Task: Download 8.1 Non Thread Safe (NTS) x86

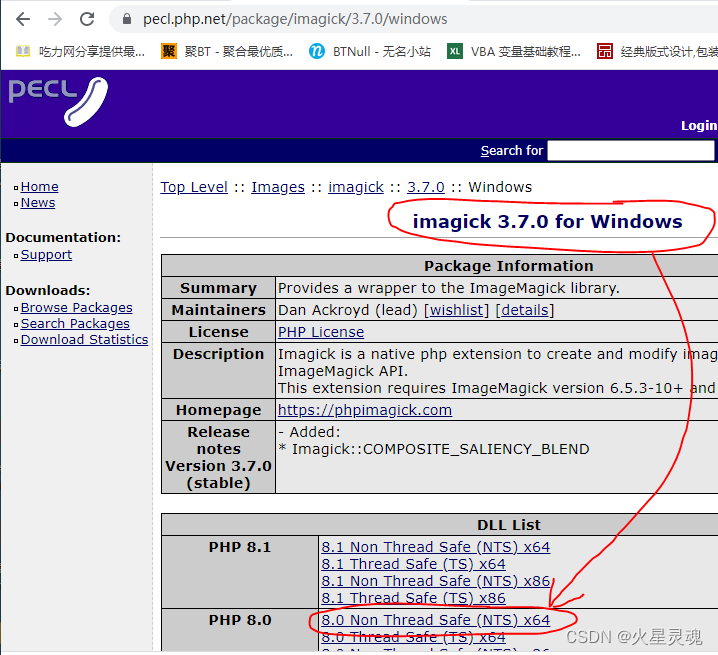Action: 435,581
